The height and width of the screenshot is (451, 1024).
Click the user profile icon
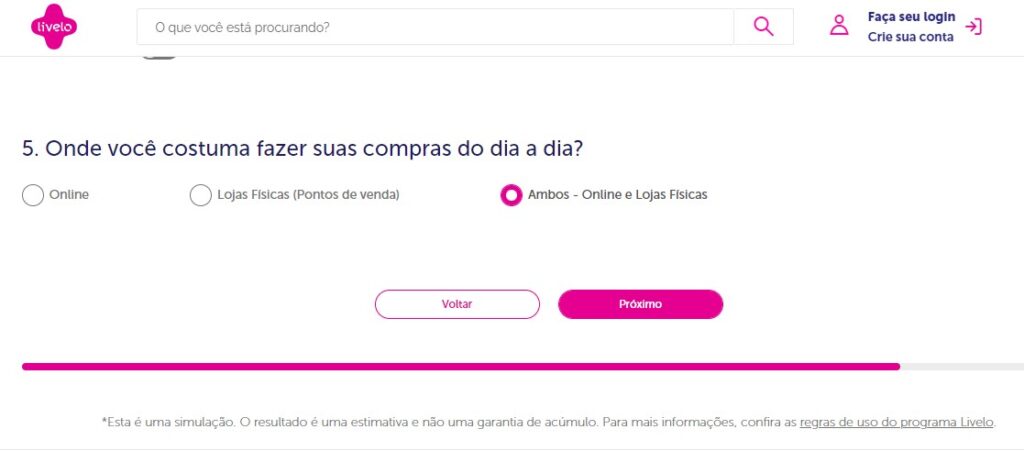(839, 27)
